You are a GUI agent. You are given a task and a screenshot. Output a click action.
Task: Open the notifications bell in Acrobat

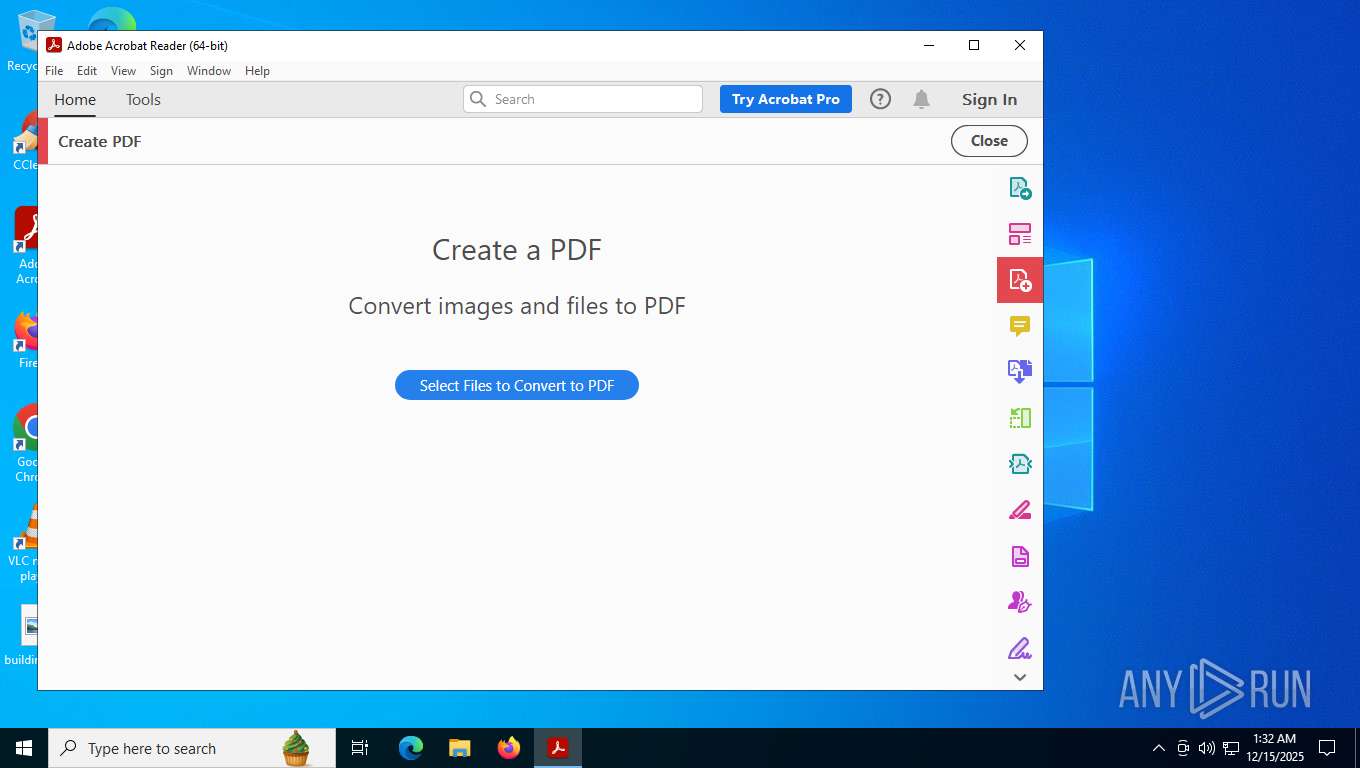[x=922, y=99]
